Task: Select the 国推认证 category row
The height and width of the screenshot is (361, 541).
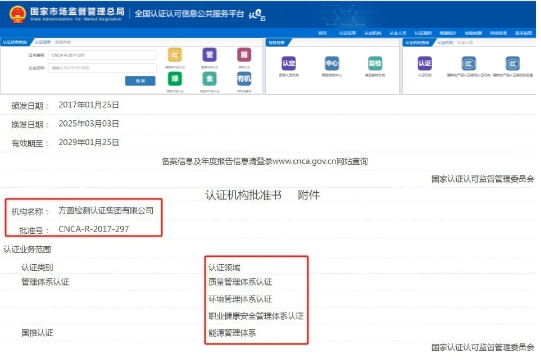Action: click(37, 333)
